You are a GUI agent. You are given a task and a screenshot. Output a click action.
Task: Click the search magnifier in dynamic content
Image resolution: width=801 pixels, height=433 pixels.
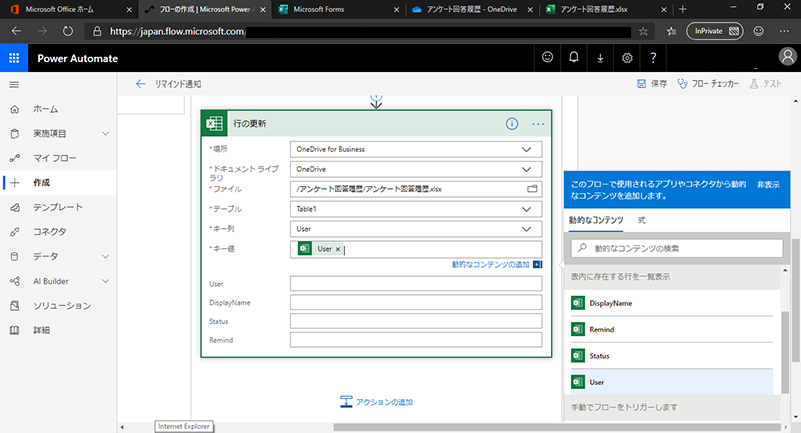coord(582,248)
